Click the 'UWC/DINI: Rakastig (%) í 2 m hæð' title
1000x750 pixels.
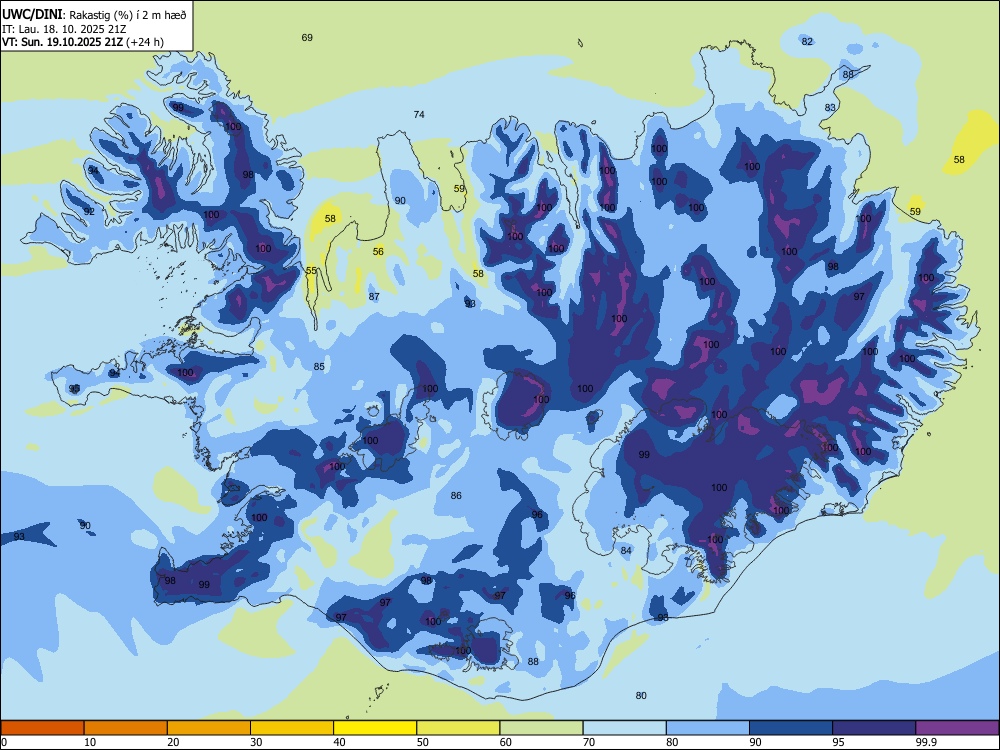94,15
